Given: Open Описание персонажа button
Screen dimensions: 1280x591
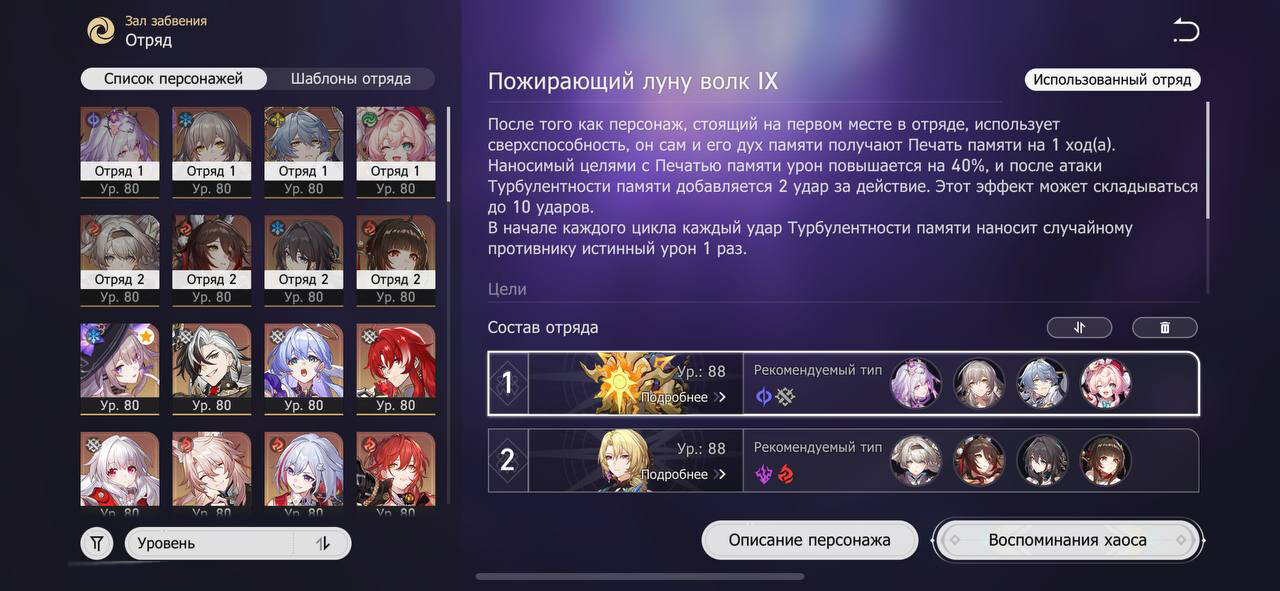Looking at the screenshot, I should [809, 540].
